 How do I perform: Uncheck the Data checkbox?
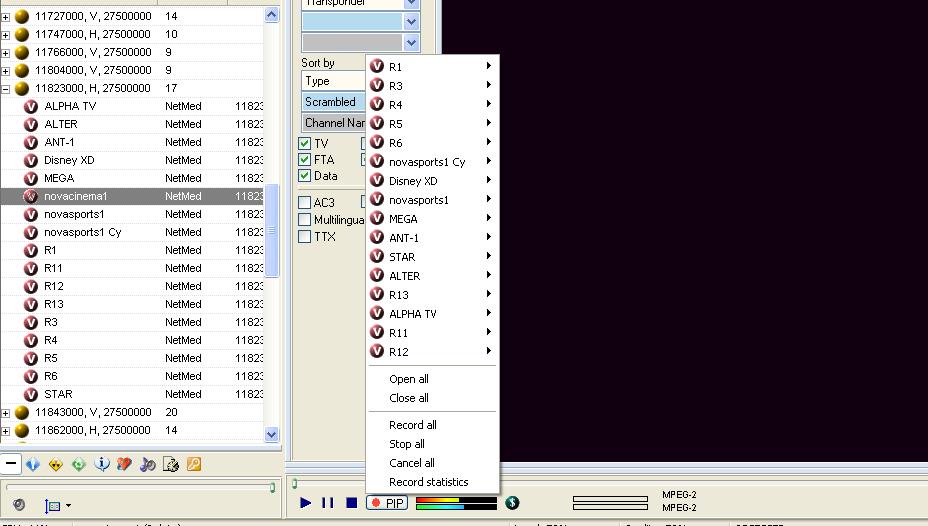point(305,176)
